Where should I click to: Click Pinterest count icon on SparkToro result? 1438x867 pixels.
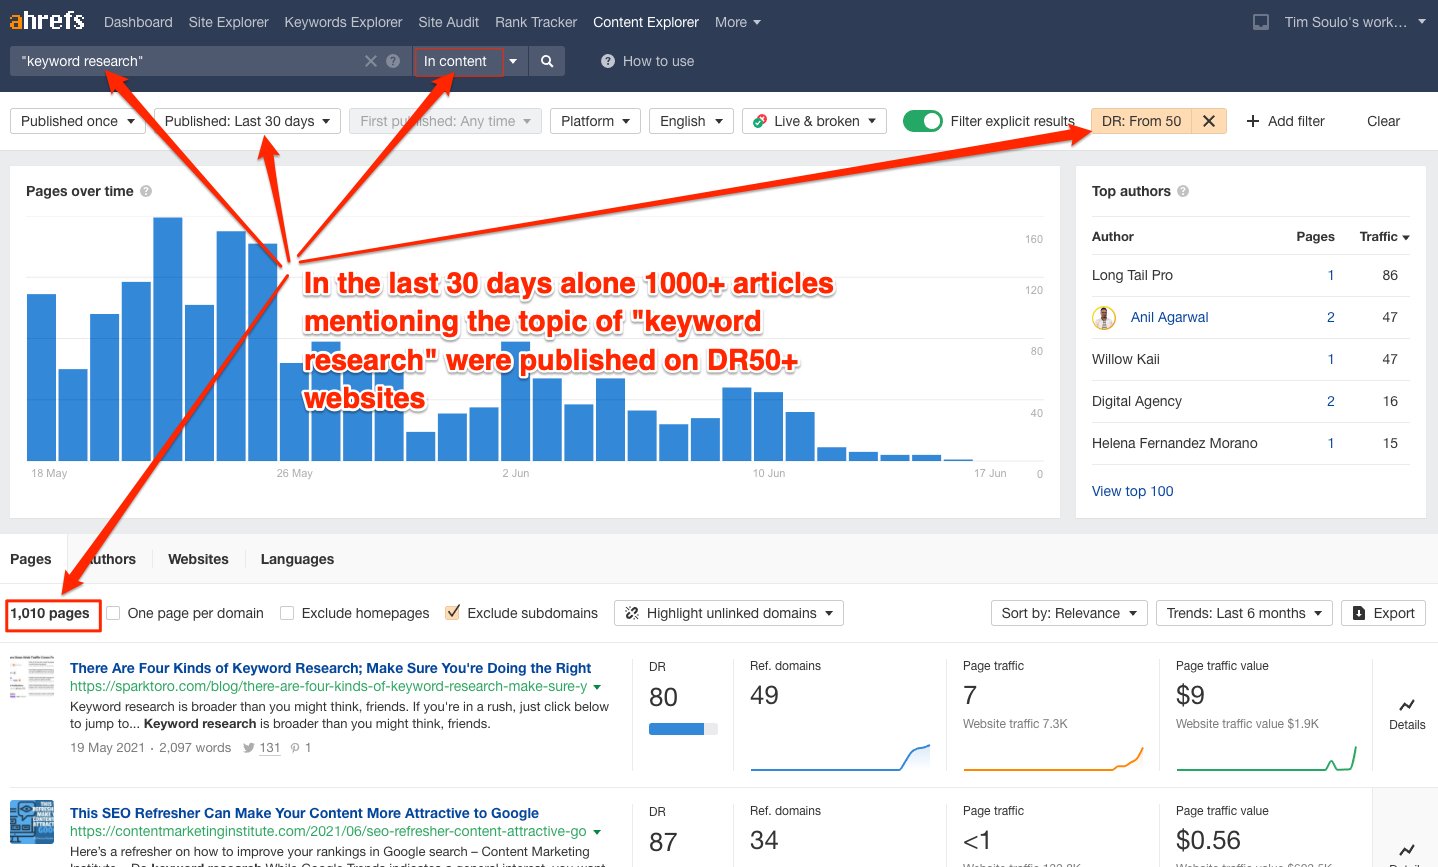tap(295, 747)
